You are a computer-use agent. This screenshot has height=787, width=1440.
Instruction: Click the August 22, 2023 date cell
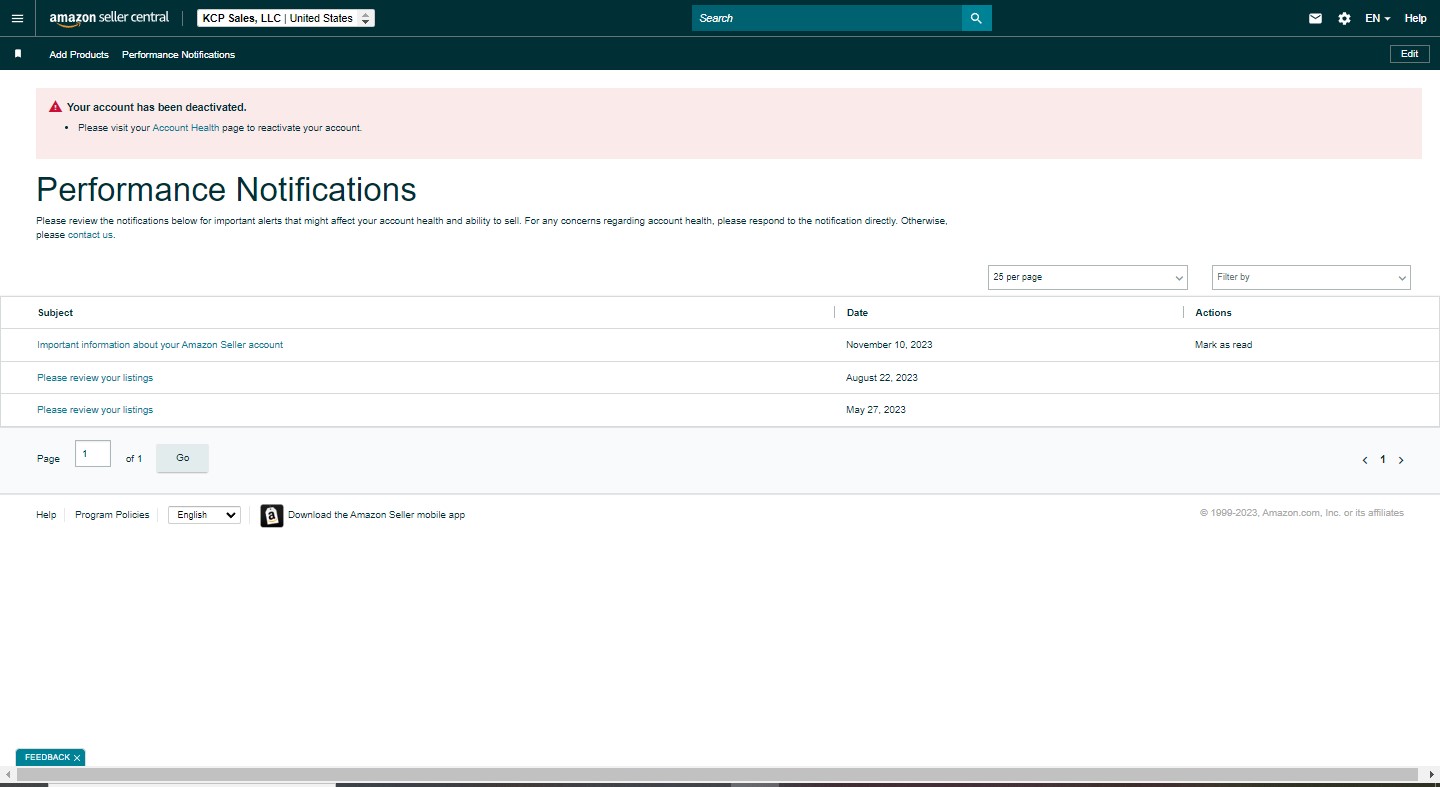click(882, 378)
